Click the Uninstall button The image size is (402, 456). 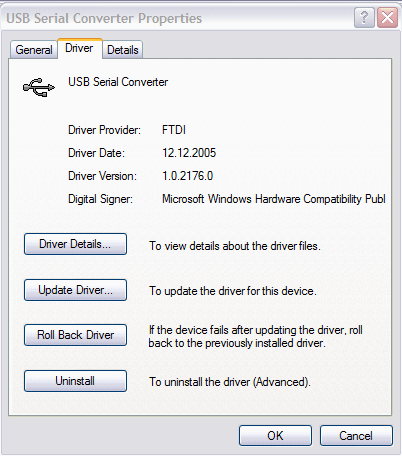click(75, 381)
